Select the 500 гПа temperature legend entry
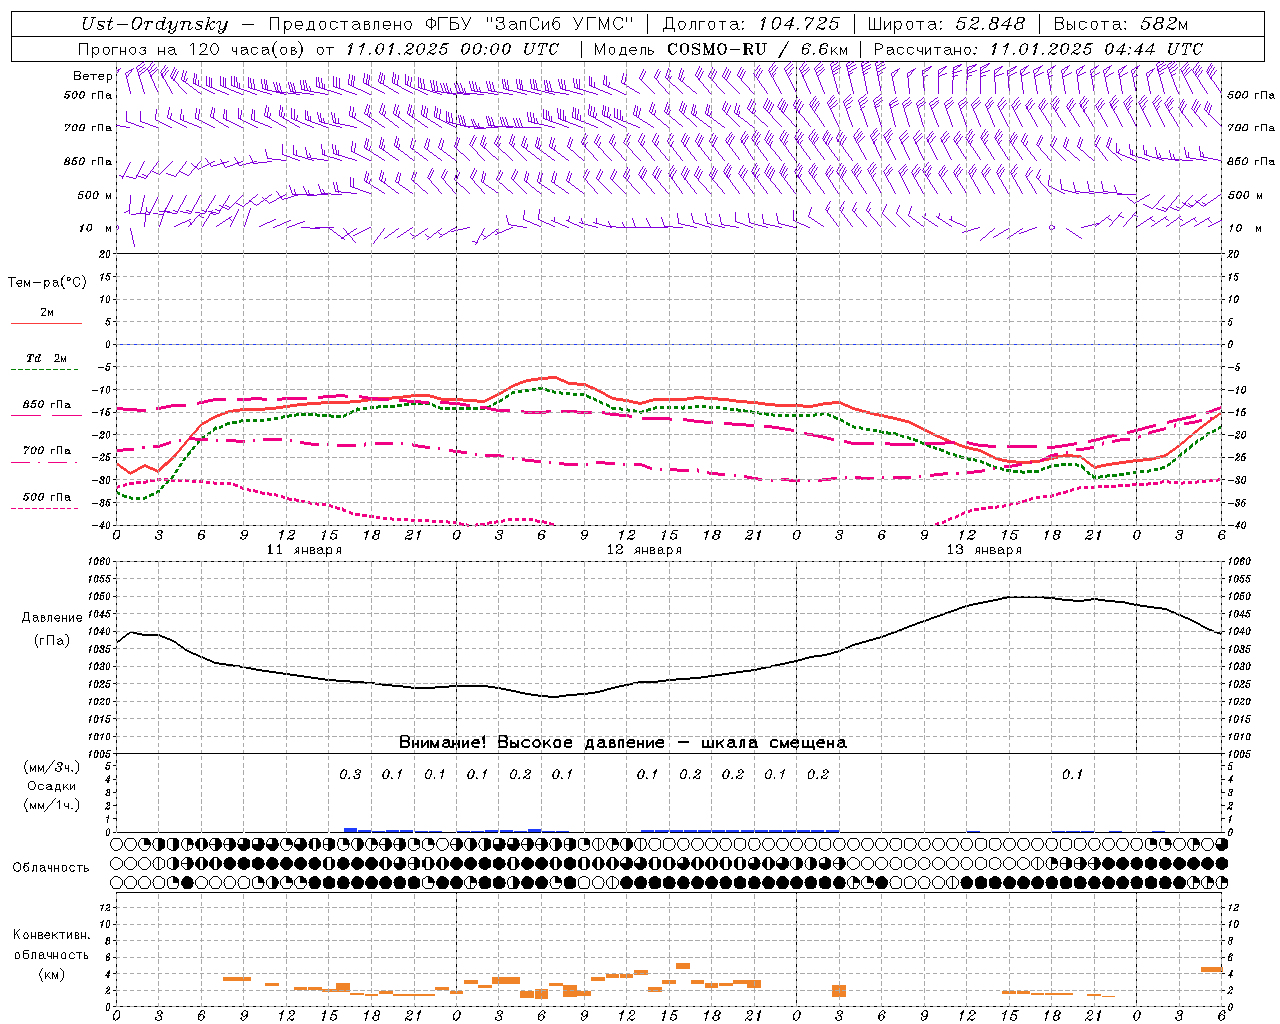Image resolution: width=1280 pixels, height=1024 pixels. [46, 498]
